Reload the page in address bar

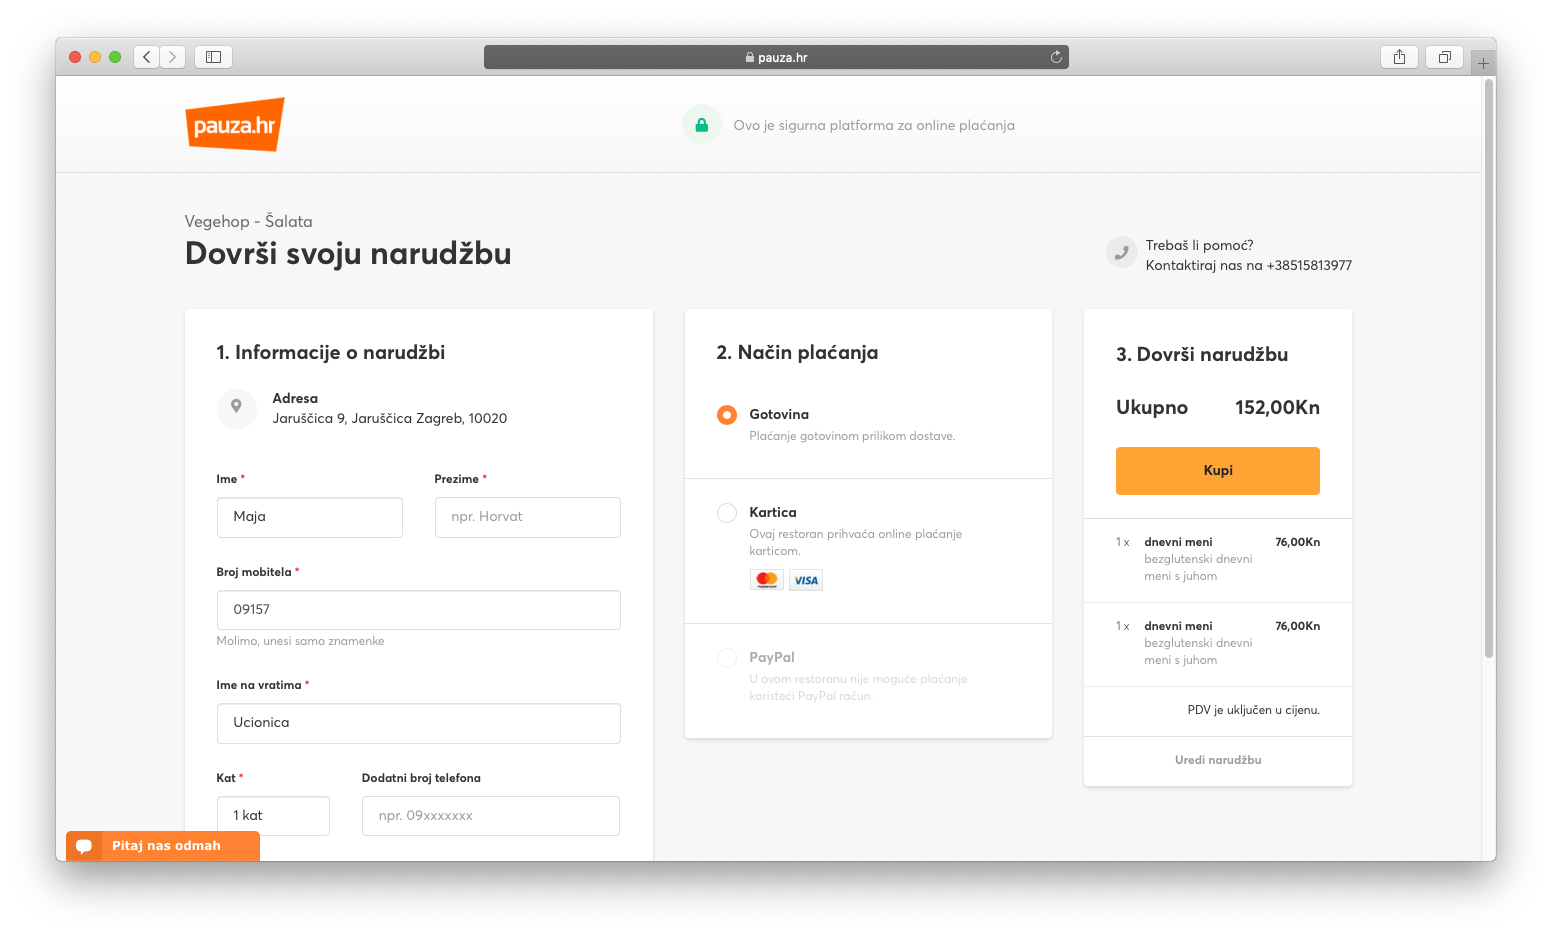[x=1056, y=57]
